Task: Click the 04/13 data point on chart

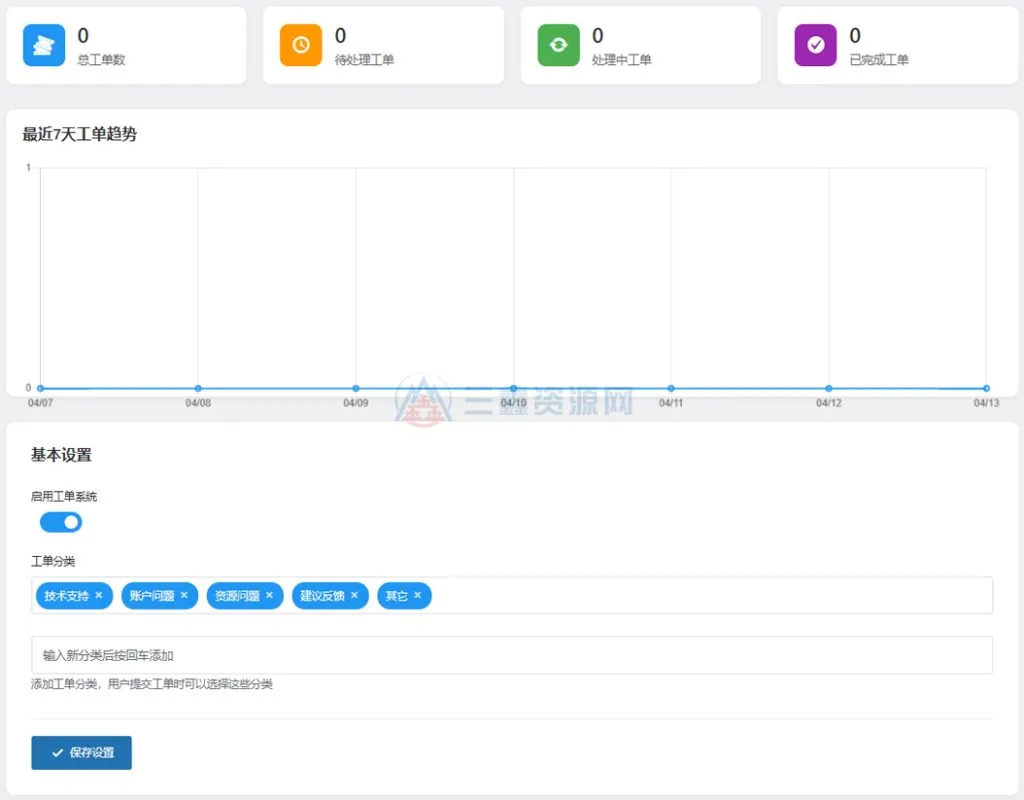Action: (986, 388)
